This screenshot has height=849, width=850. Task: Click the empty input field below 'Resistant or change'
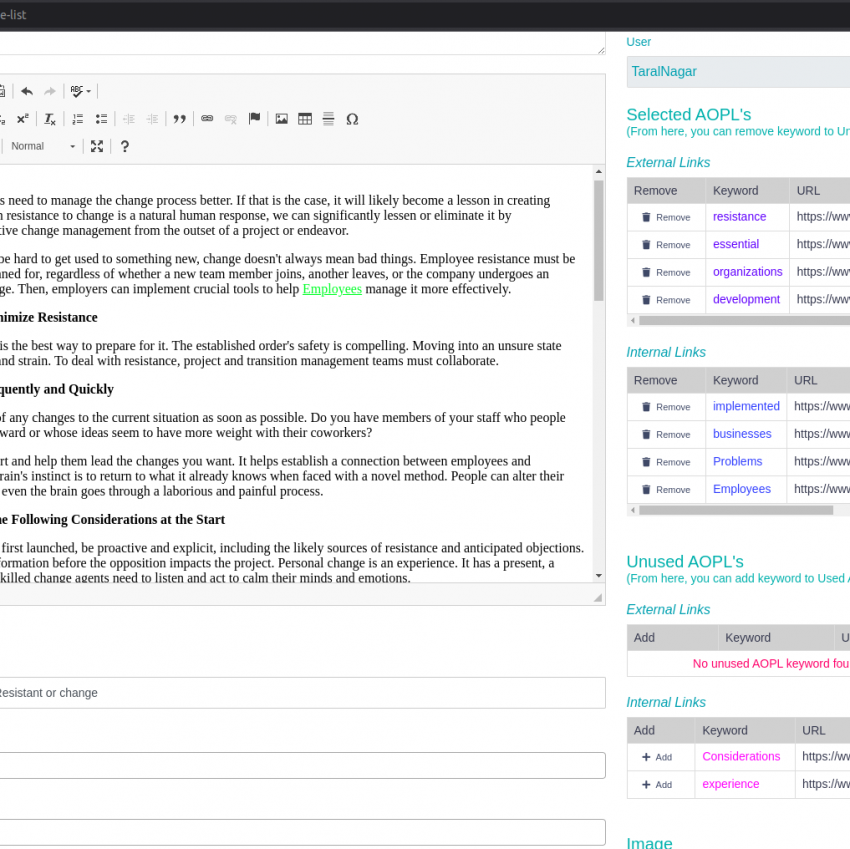[x=301, y=766]
